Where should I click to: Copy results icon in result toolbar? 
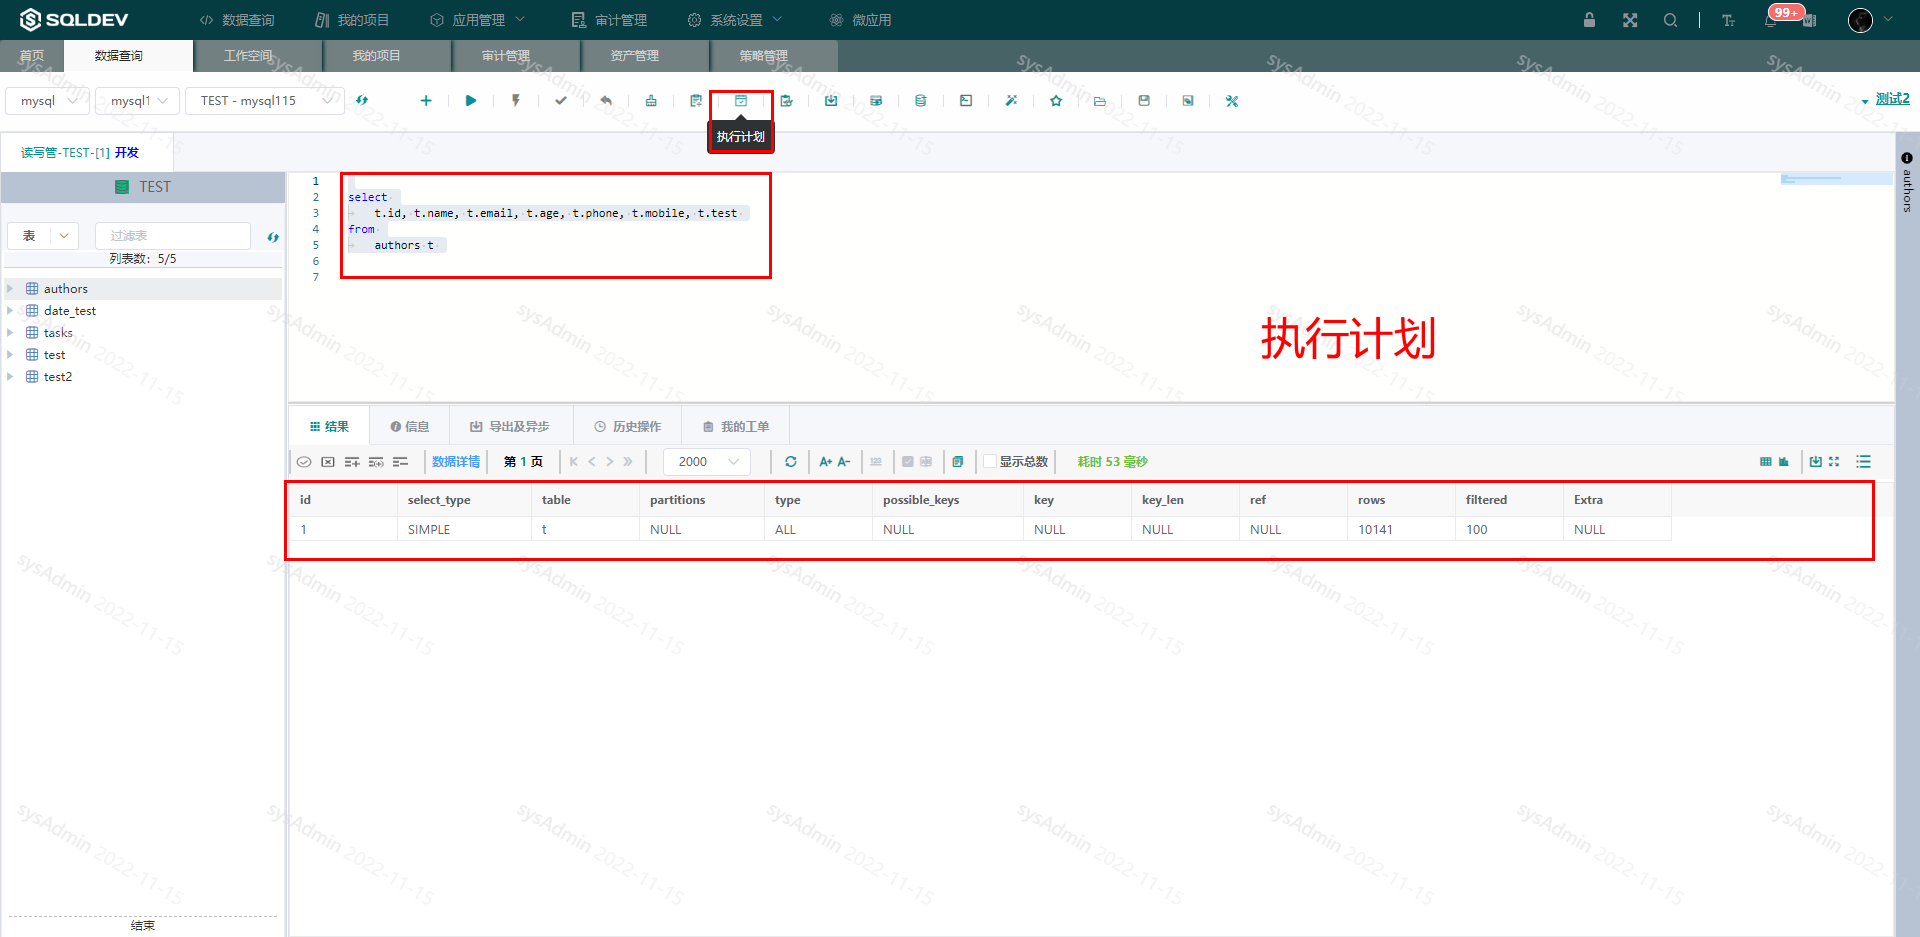click(958, 462)
